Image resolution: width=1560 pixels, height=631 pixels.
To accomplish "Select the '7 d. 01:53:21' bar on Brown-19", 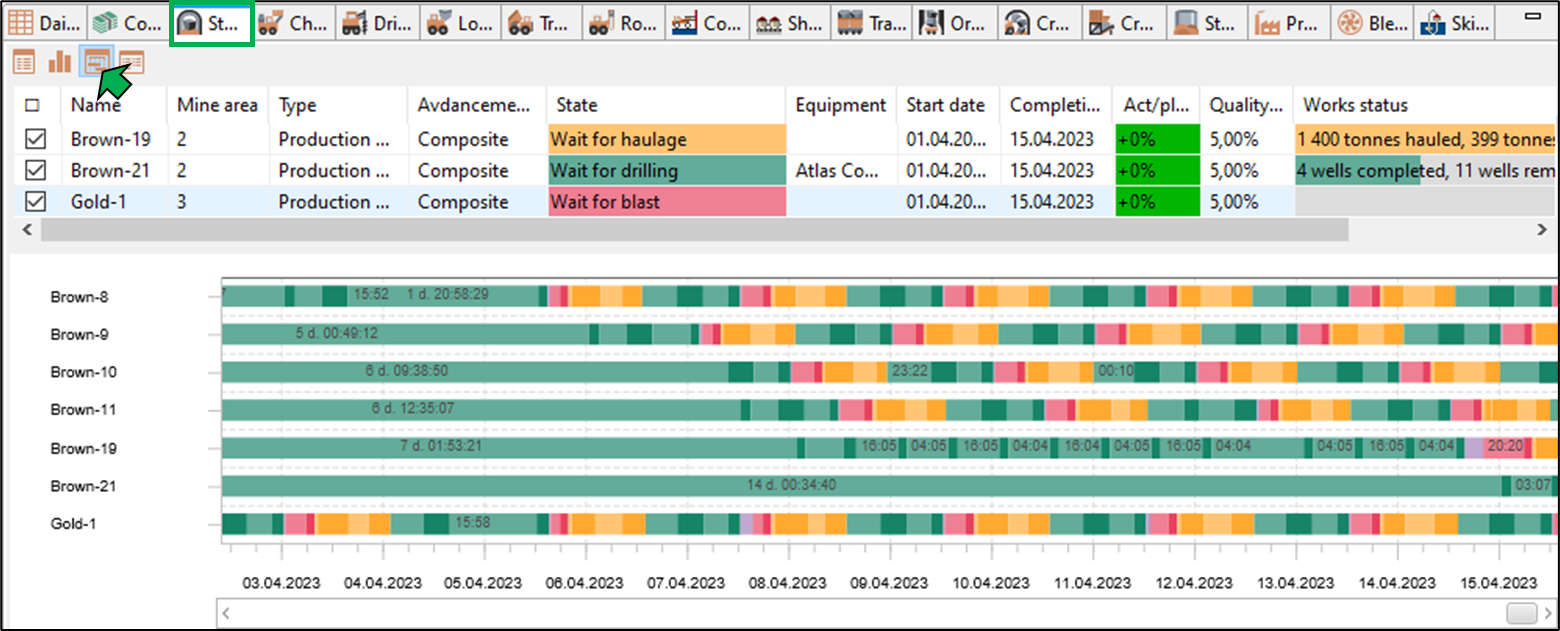I will 509,447.
